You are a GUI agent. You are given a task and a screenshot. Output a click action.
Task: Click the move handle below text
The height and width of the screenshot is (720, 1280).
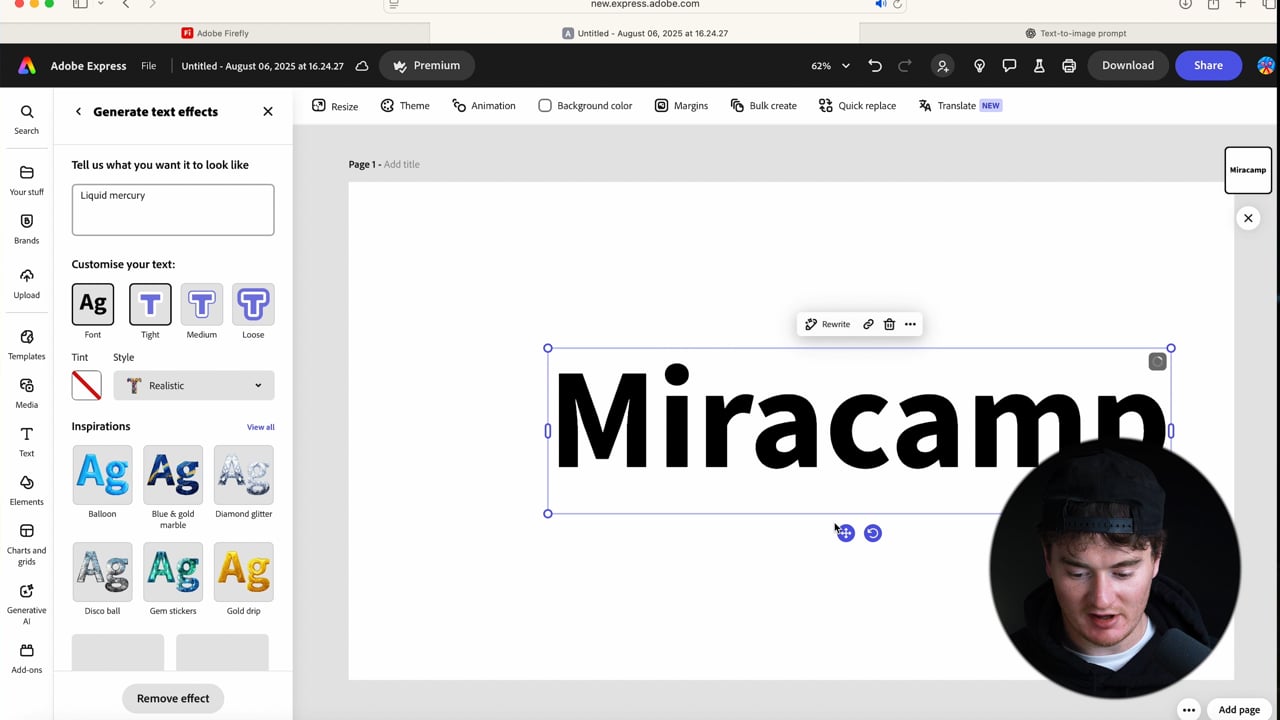click(846, 533)
